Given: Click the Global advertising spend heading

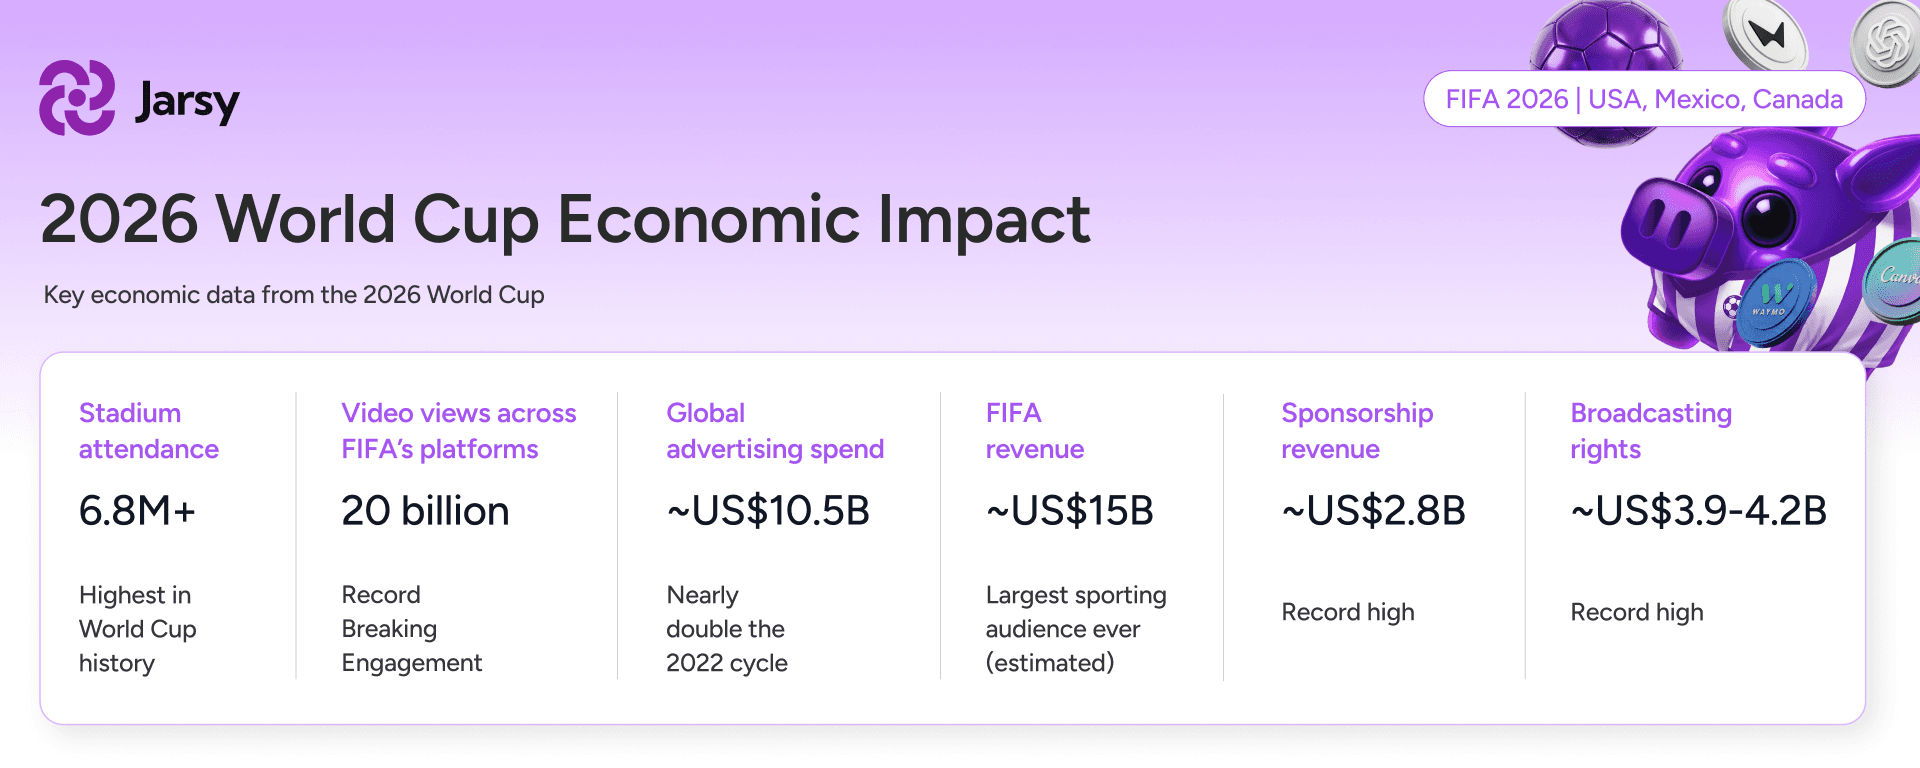Looking at the screenshot, I should click(x=775, y=431).
